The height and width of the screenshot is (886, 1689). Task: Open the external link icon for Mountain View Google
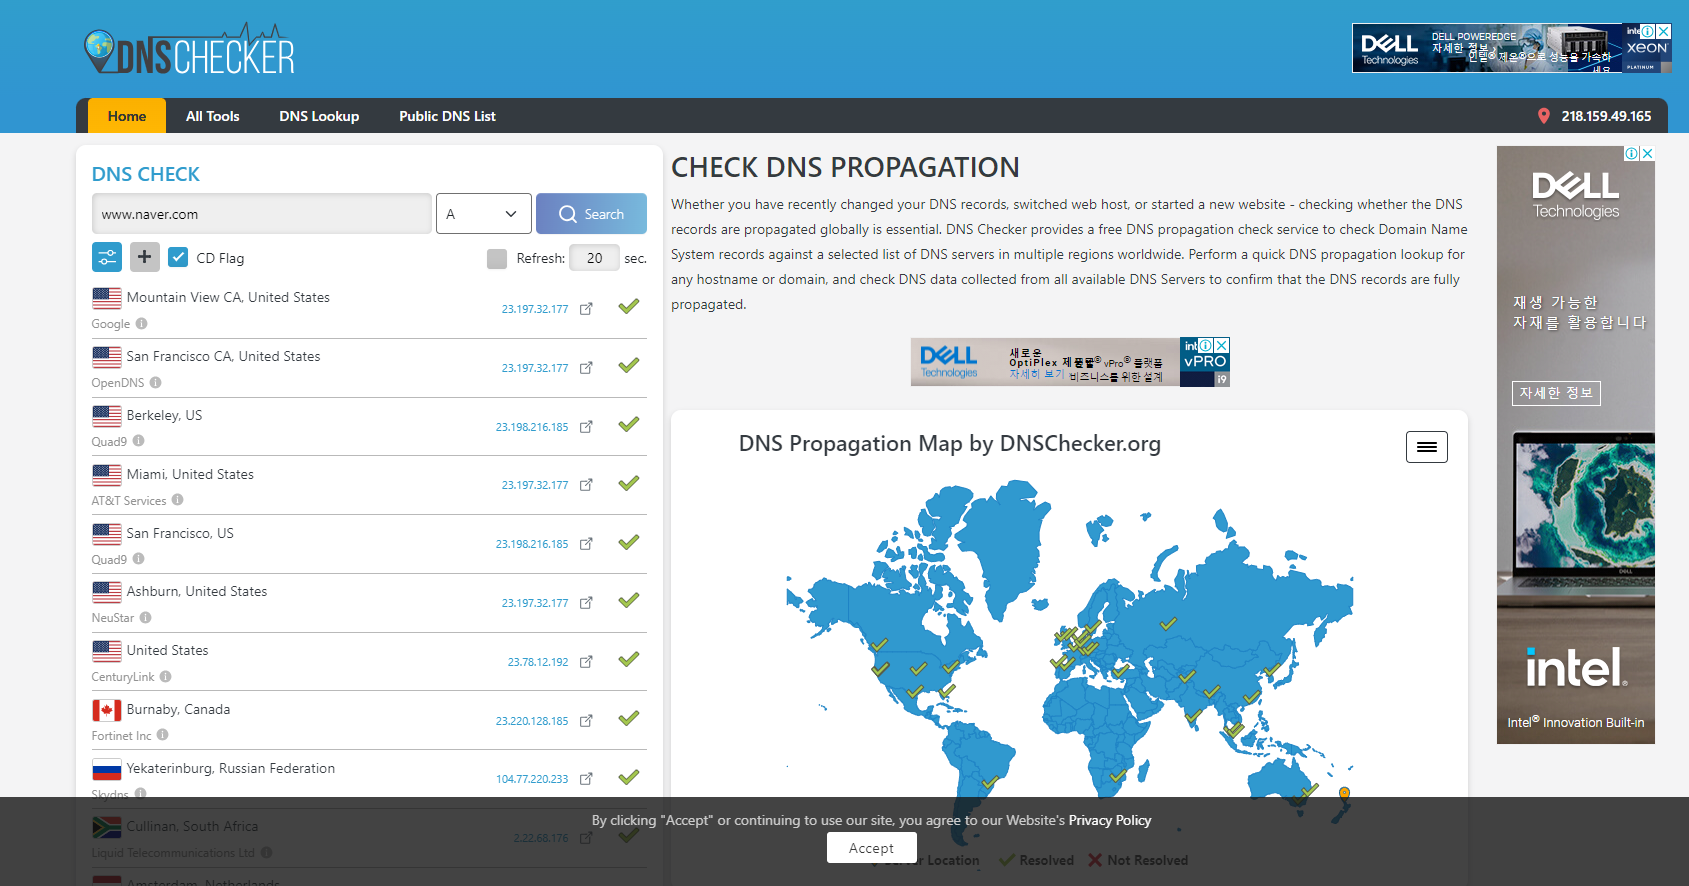pyautogui.click(x=586, y=309)
